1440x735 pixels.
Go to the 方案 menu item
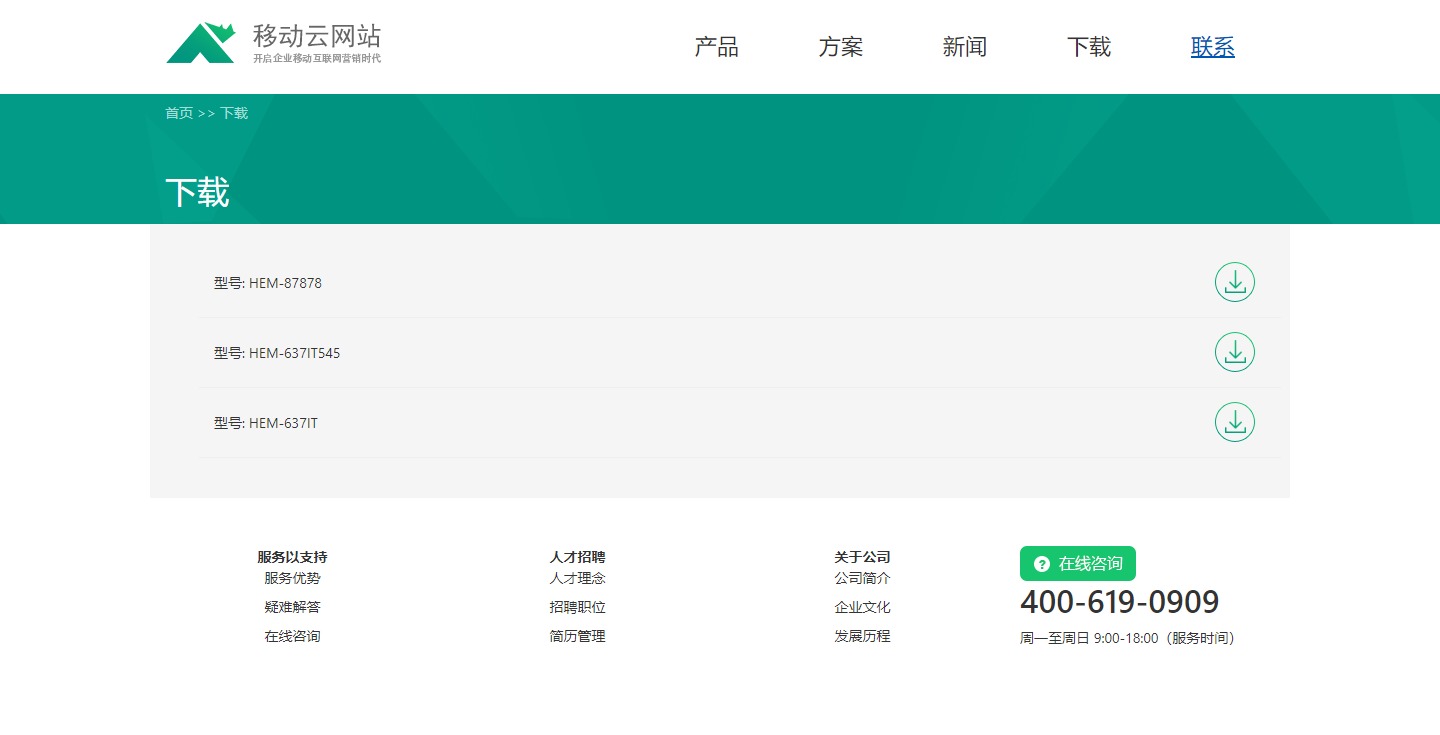[x=840, y=47]
